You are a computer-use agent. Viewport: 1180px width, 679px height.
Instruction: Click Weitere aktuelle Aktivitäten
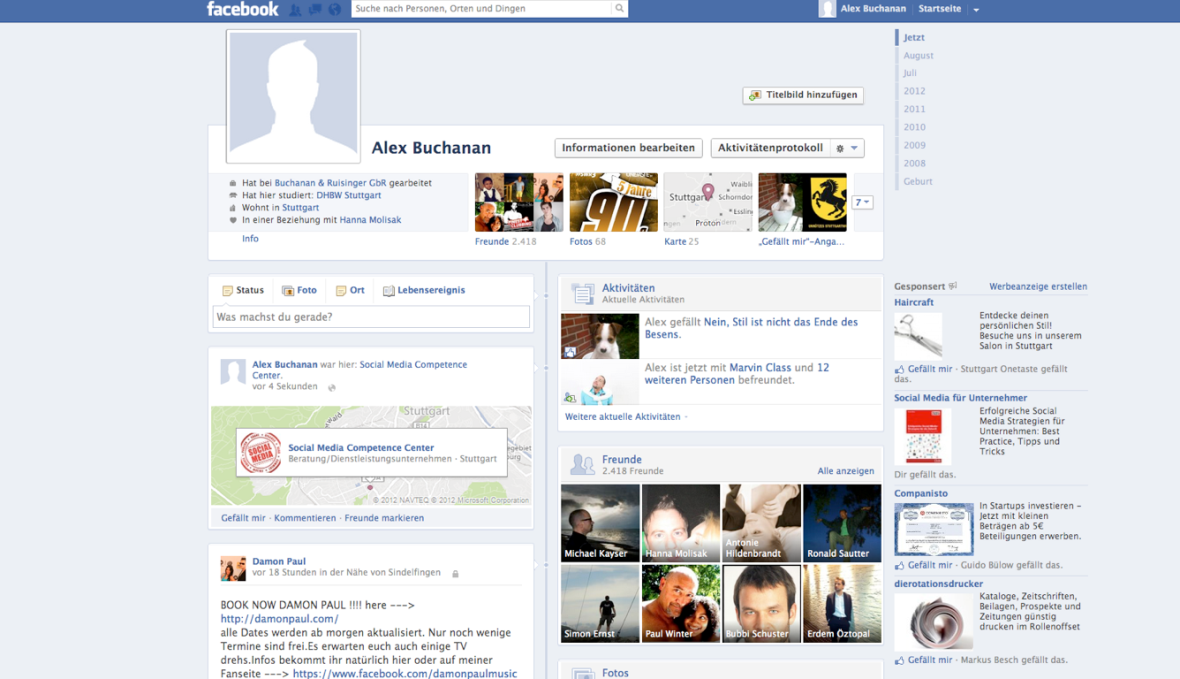coord(622,416)
